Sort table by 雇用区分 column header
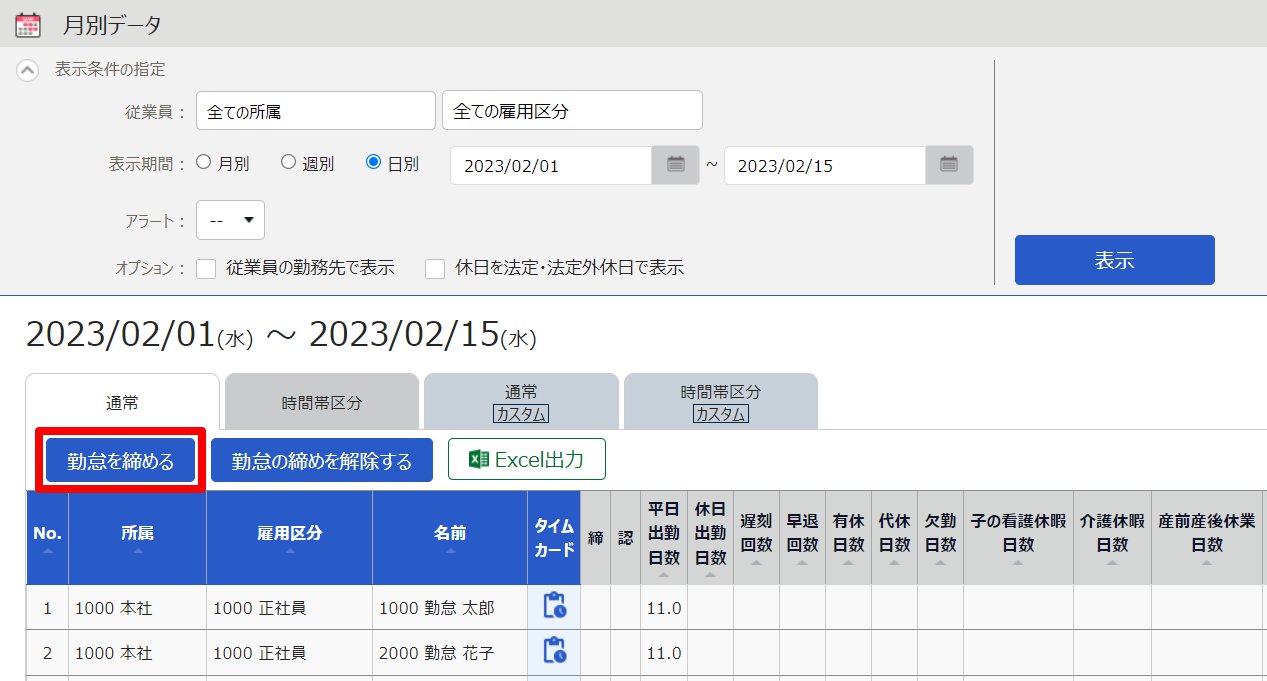Image resolution: width=1267 pixels, height=681 pixels. tap(289, 538)
